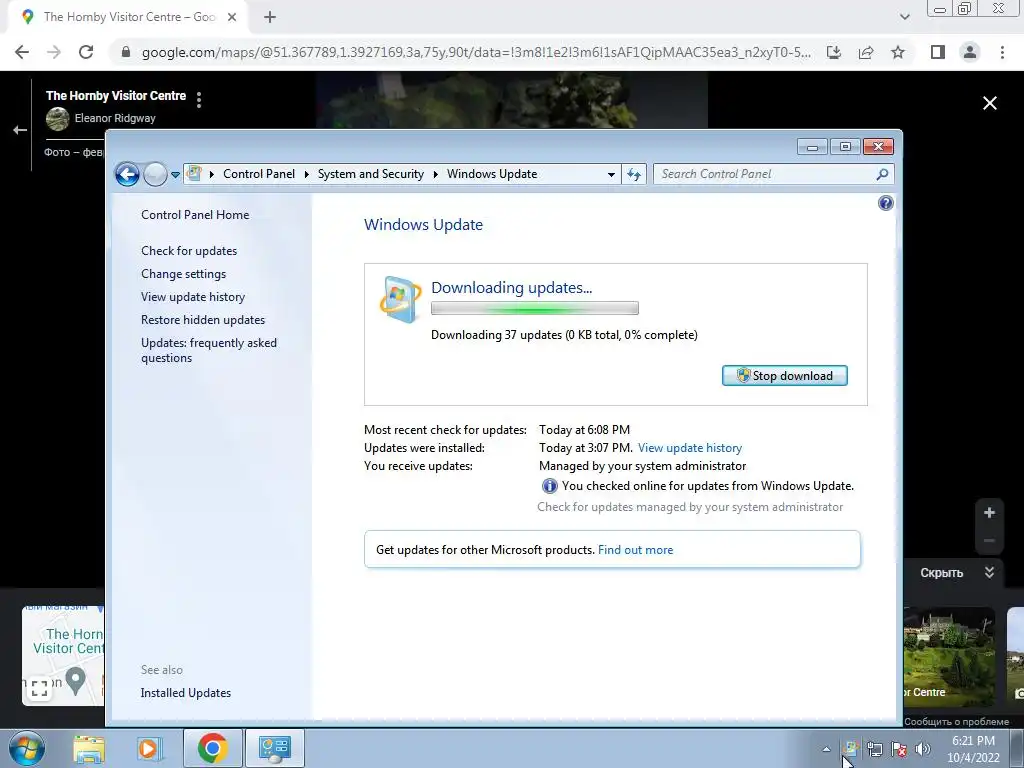Image resolution: width=1024 pixels, height=768 pixels.
Task: Click View update history beside install time
Action: point(690,448)
